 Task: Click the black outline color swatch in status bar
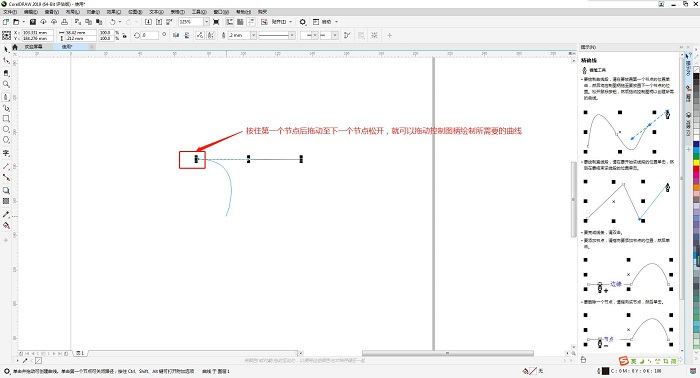pos(605,371)
